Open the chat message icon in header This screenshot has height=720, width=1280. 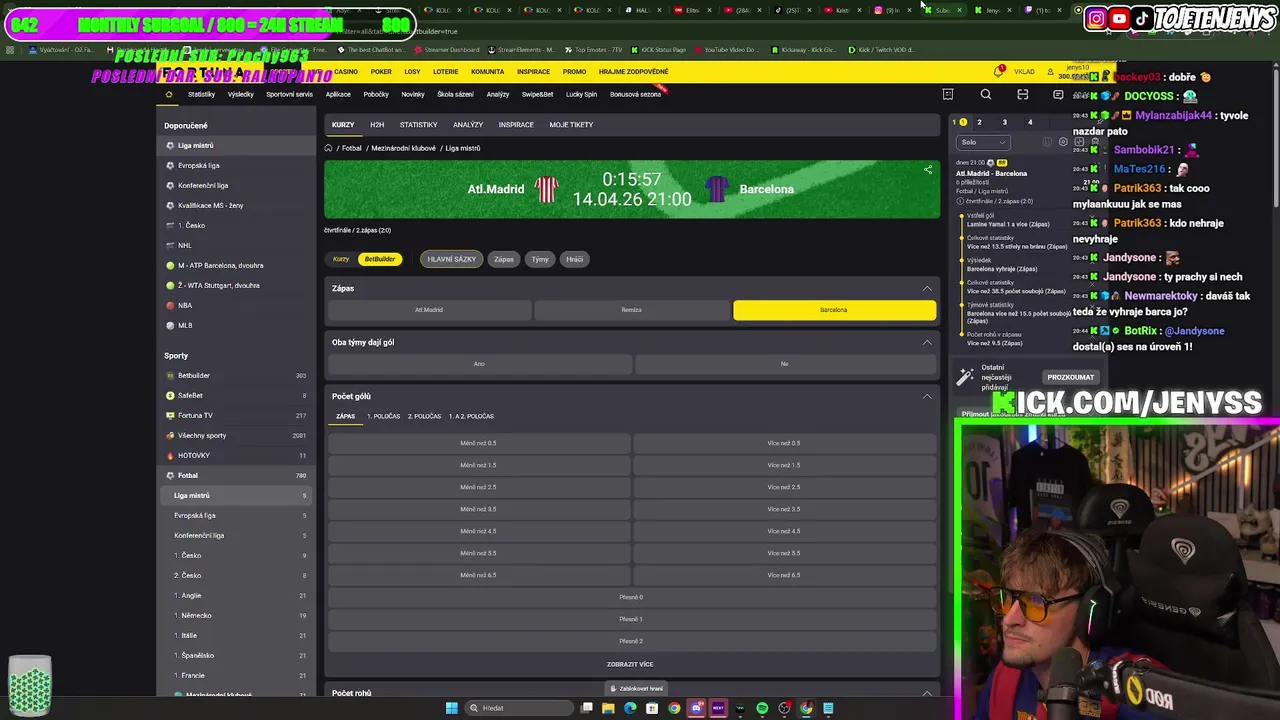coord(1058,95)
